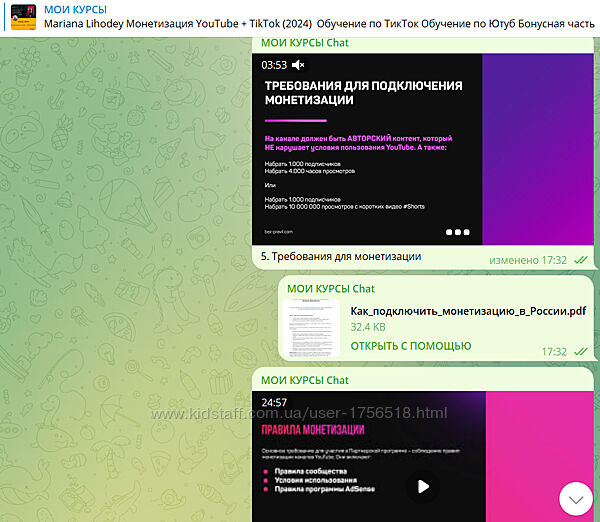The height and width of the screenshot is (522, 600).
Task: Open the МОИ КУРСЫ channel avatar
Action: click(x=23, y=16)
